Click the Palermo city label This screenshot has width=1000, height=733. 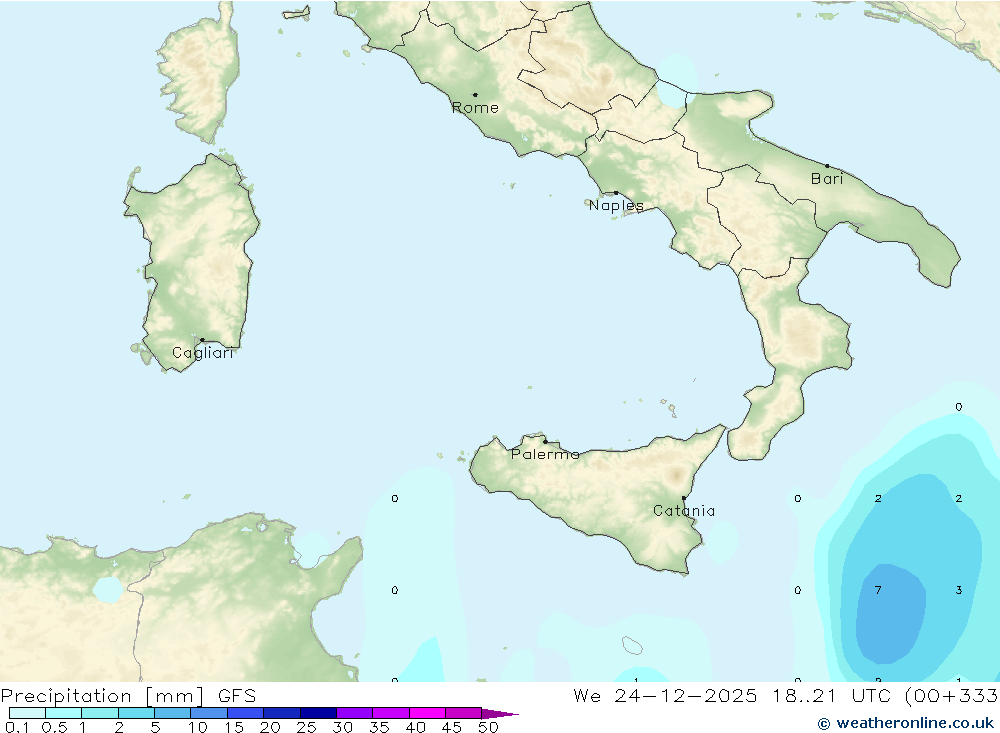(545, 454)
